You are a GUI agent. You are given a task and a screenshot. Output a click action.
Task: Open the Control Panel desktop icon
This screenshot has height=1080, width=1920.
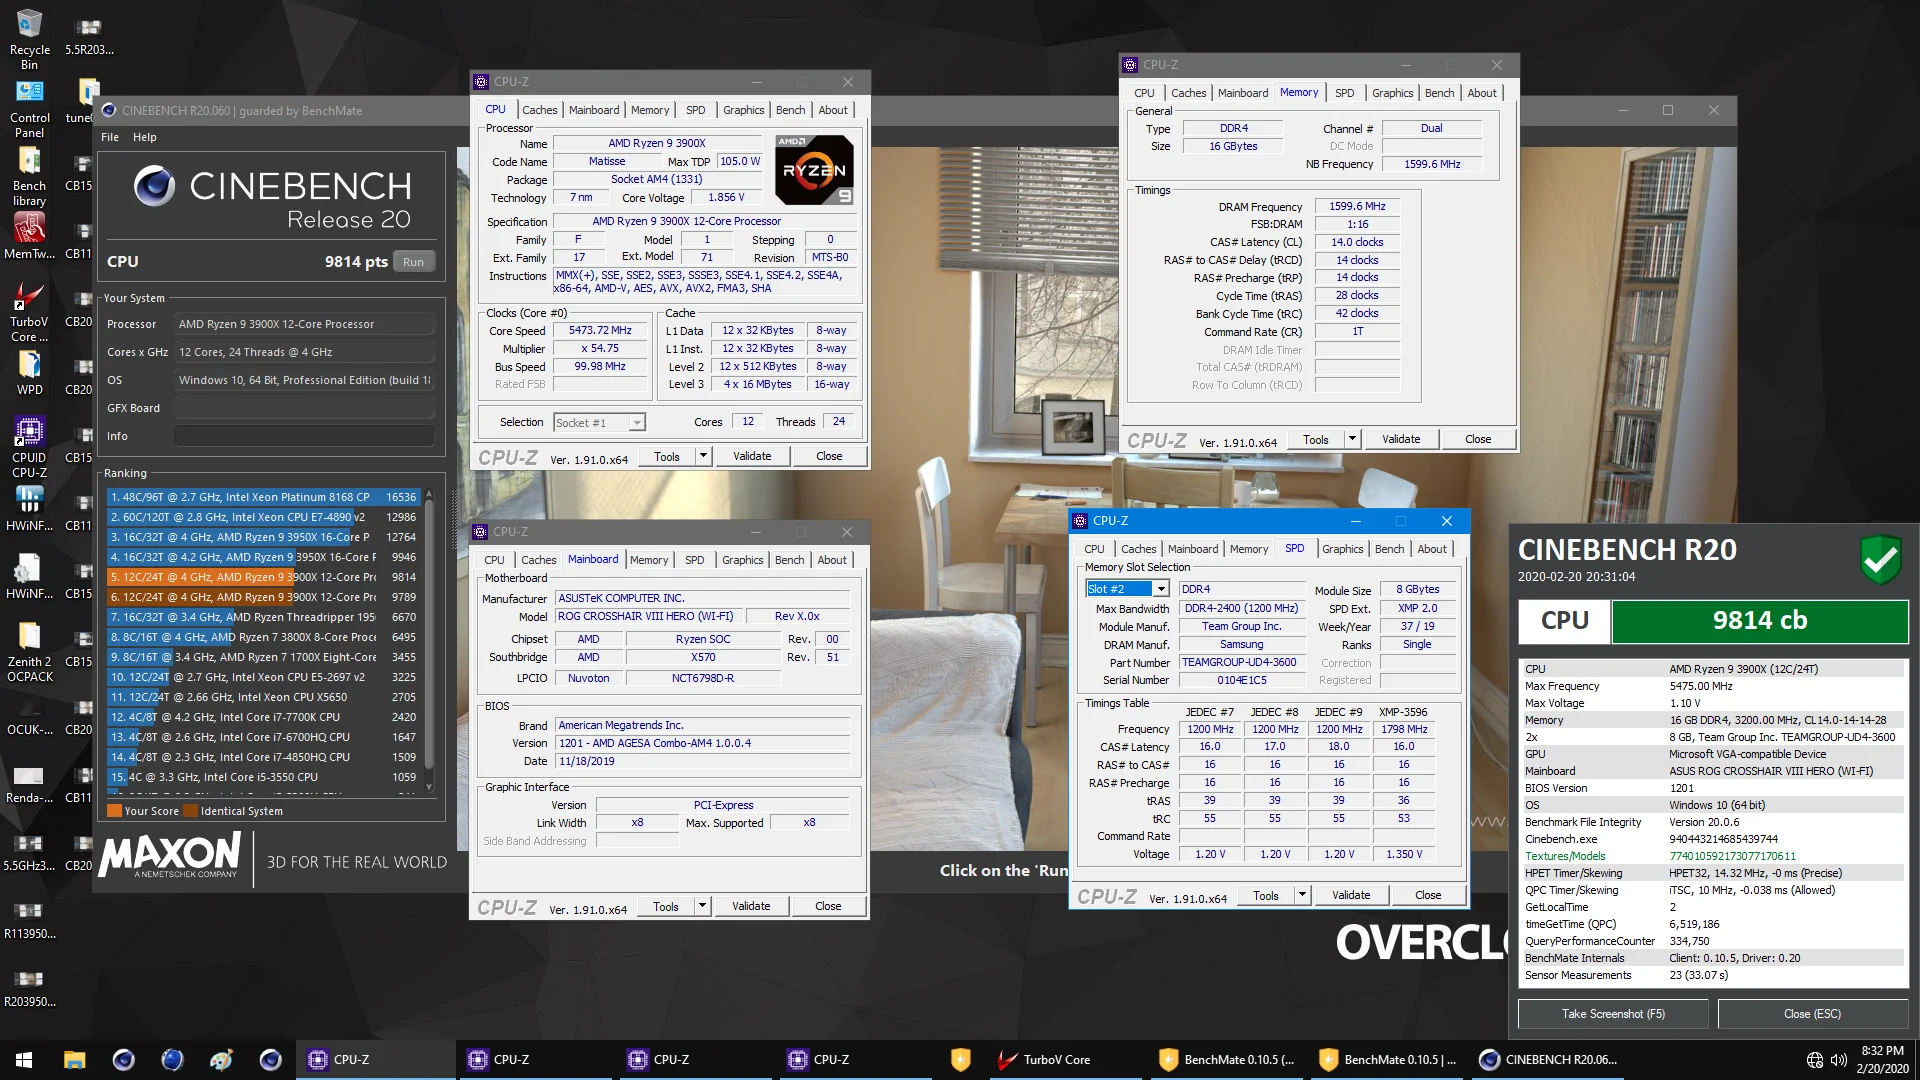(x=30, y=108)
